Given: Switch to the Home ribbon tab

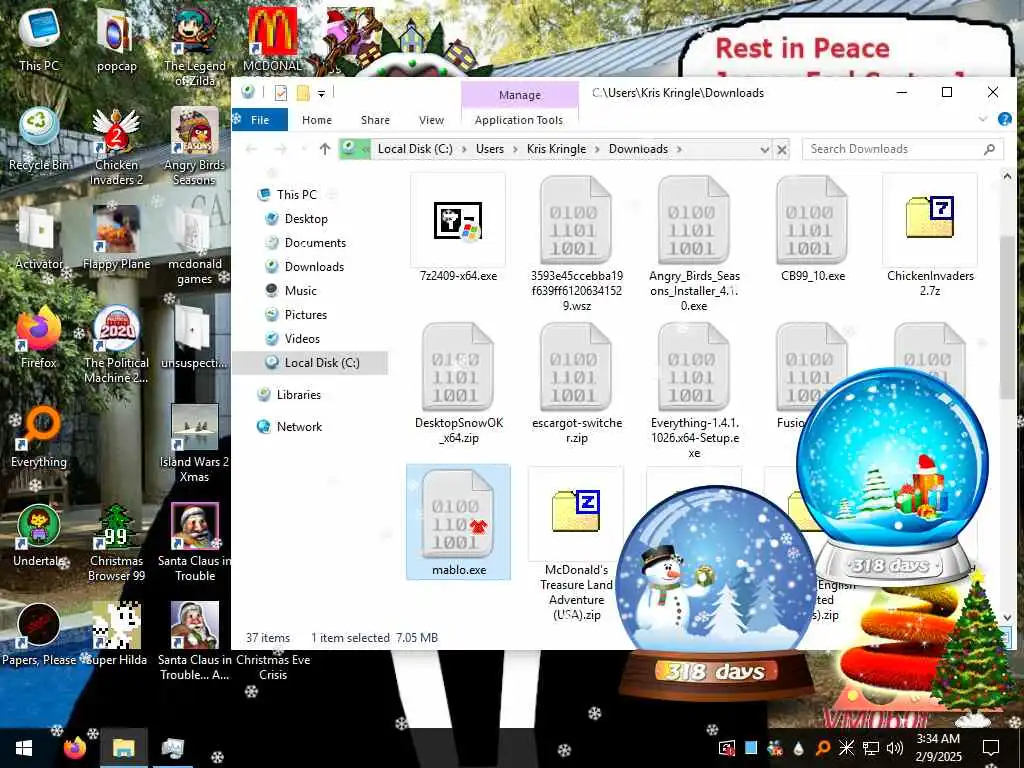Looking at the screenshot, I should pyautogui.click(x=317, y=120).
